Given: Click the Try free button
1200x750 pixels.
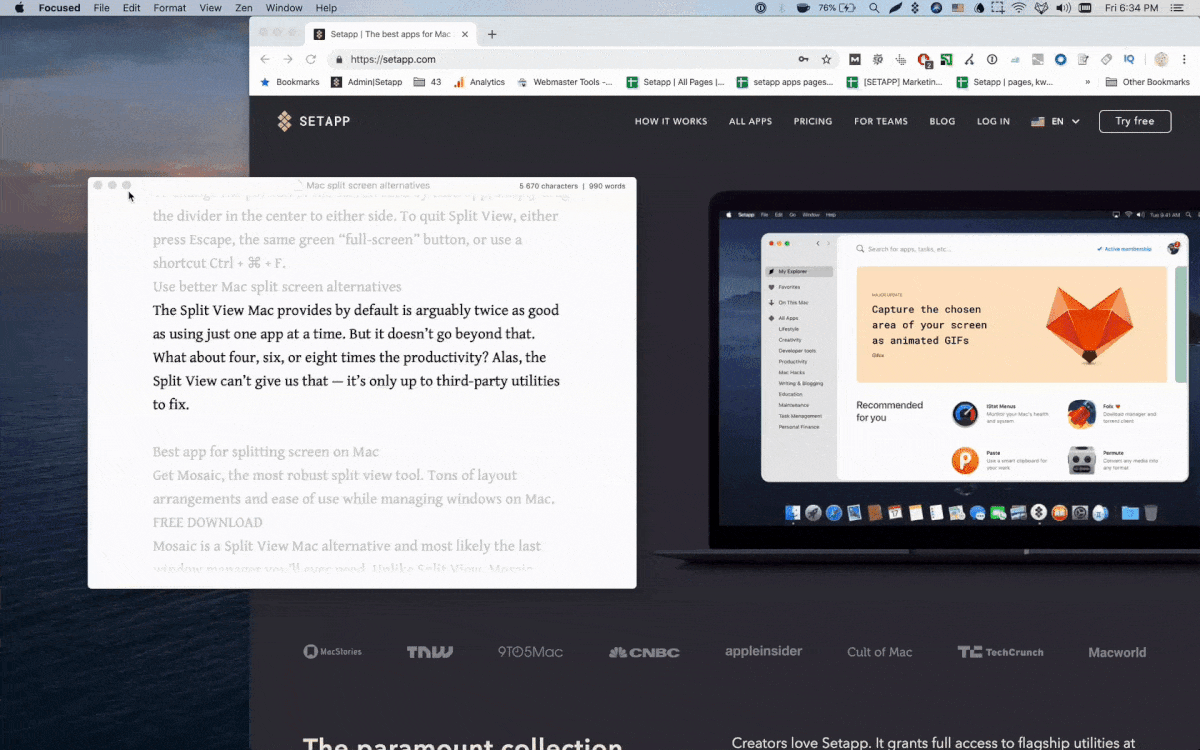Looking at the screenshot, I should (1135, 121).
